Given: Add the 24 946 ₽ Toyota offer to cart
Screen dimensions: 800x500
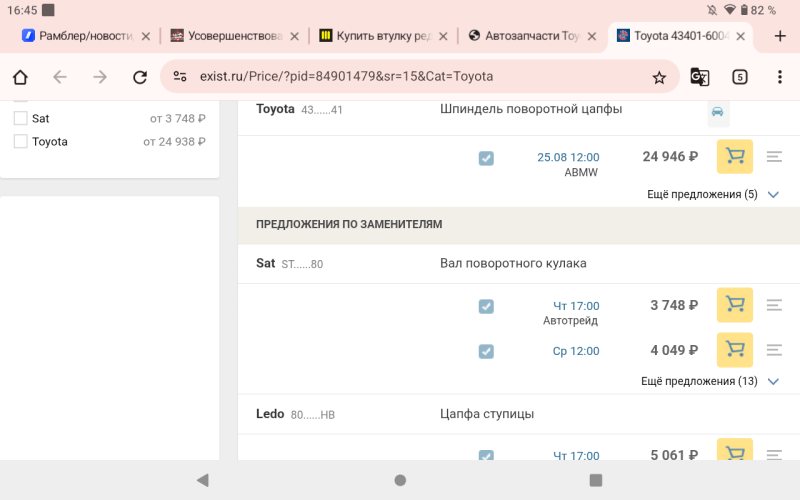Looking at the screenshot, I should [x=735, y=156].
